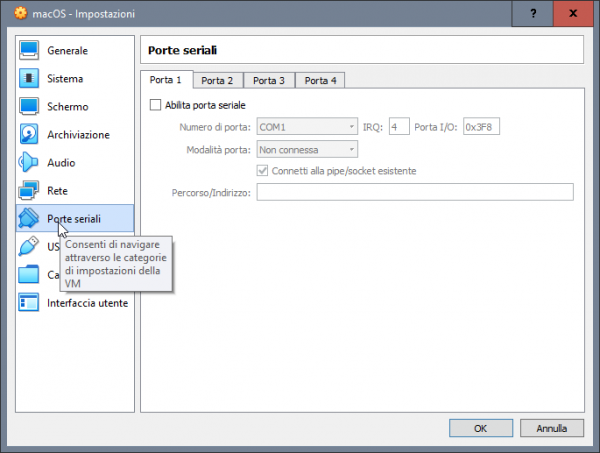The image size is (600, 453).
Task: Open the Archiviazione disk icon
Action: pyautogui.click(x=29, y=134)
